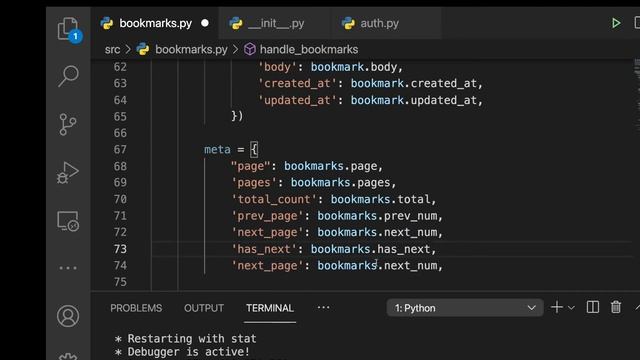Place cursor on 'meta' variable
Image resolution: width=640 pixels, height=360 pixels.
(x=217, y=150)
